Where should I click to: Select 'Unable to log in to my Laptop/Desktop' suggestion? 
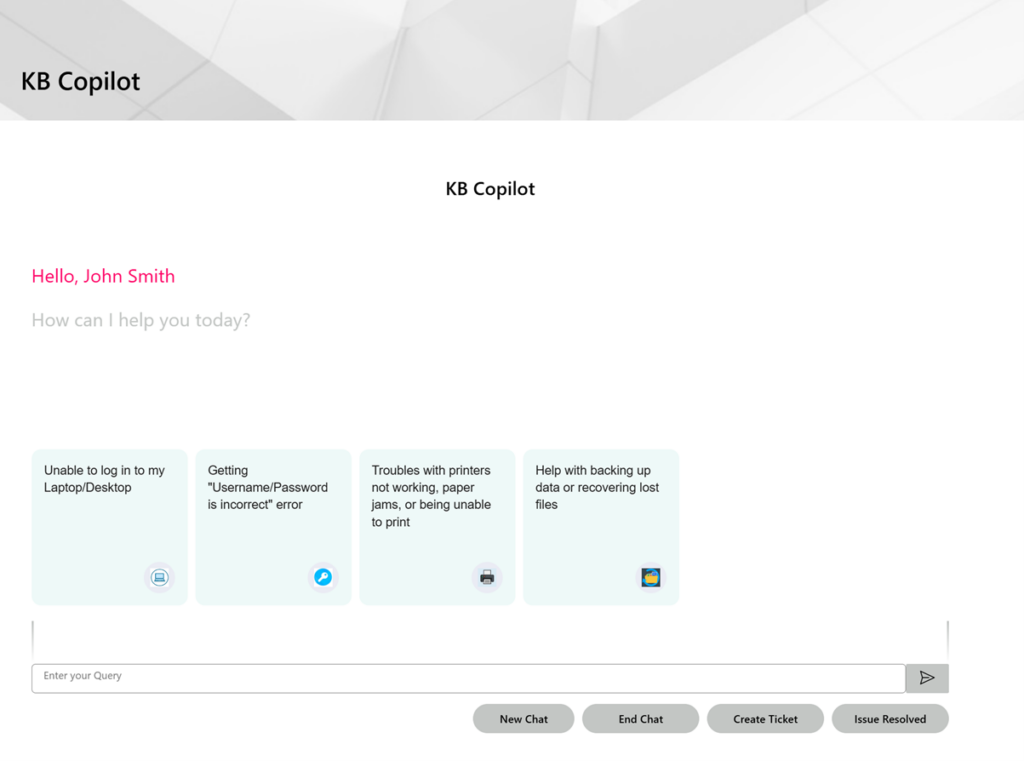(110, 527)
